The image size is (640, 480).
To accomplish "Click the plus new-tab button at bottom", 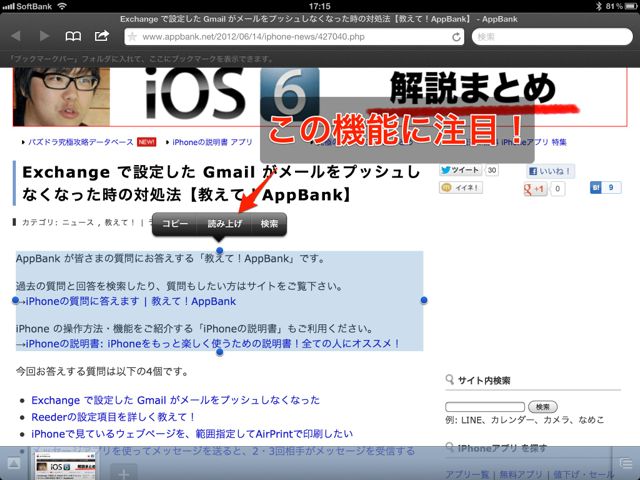I will pyautogui.click(x=124, y=473).
